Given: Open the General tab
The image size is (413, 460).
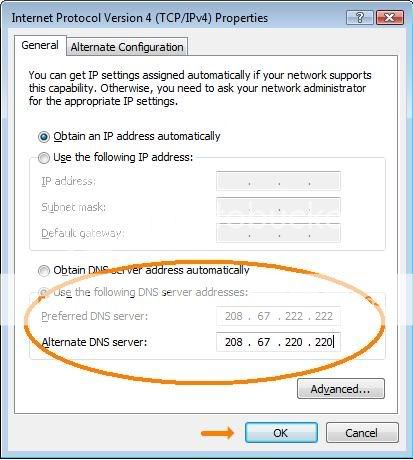Looking at the screenshot, I should 40,45.
